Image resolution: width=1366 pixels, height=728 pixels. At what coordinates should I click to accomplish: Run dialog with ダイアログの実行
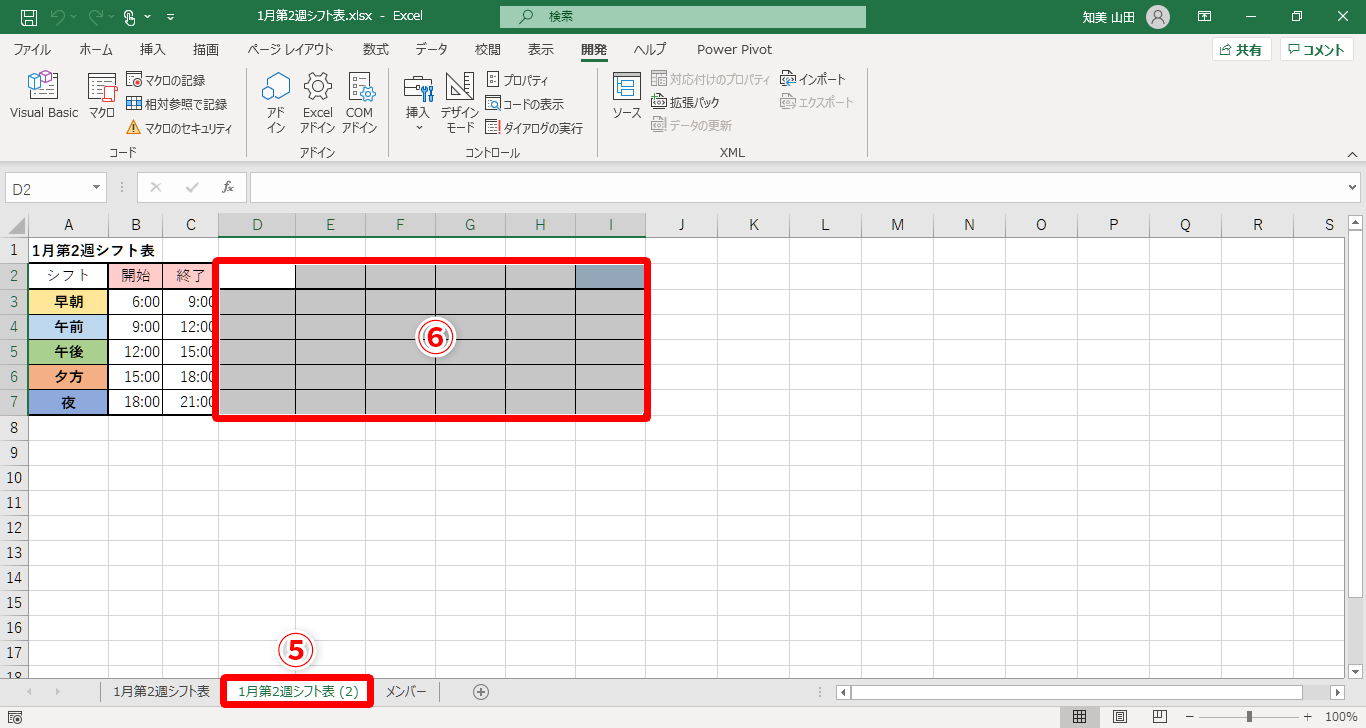(x=534, y=127)
